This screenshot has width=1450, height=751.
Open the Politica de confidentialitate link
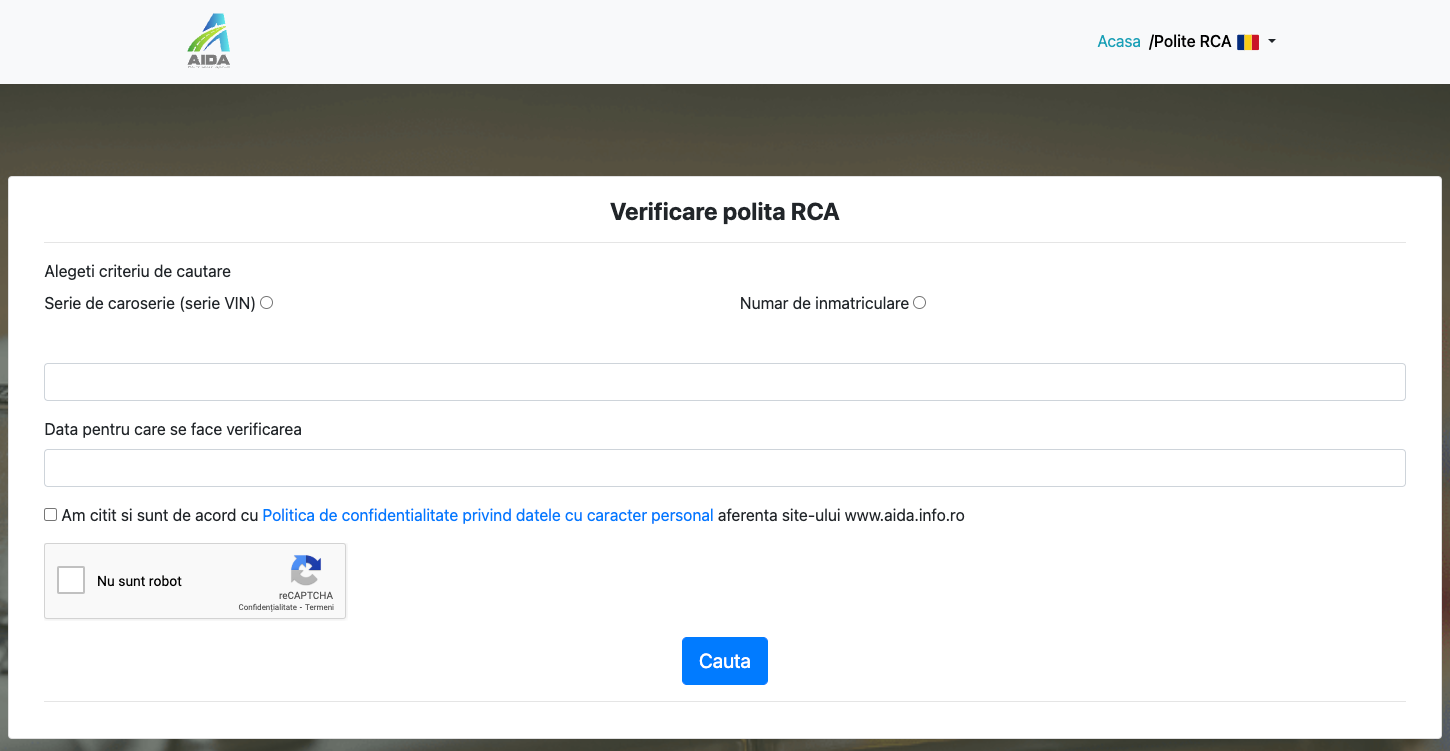487,516
